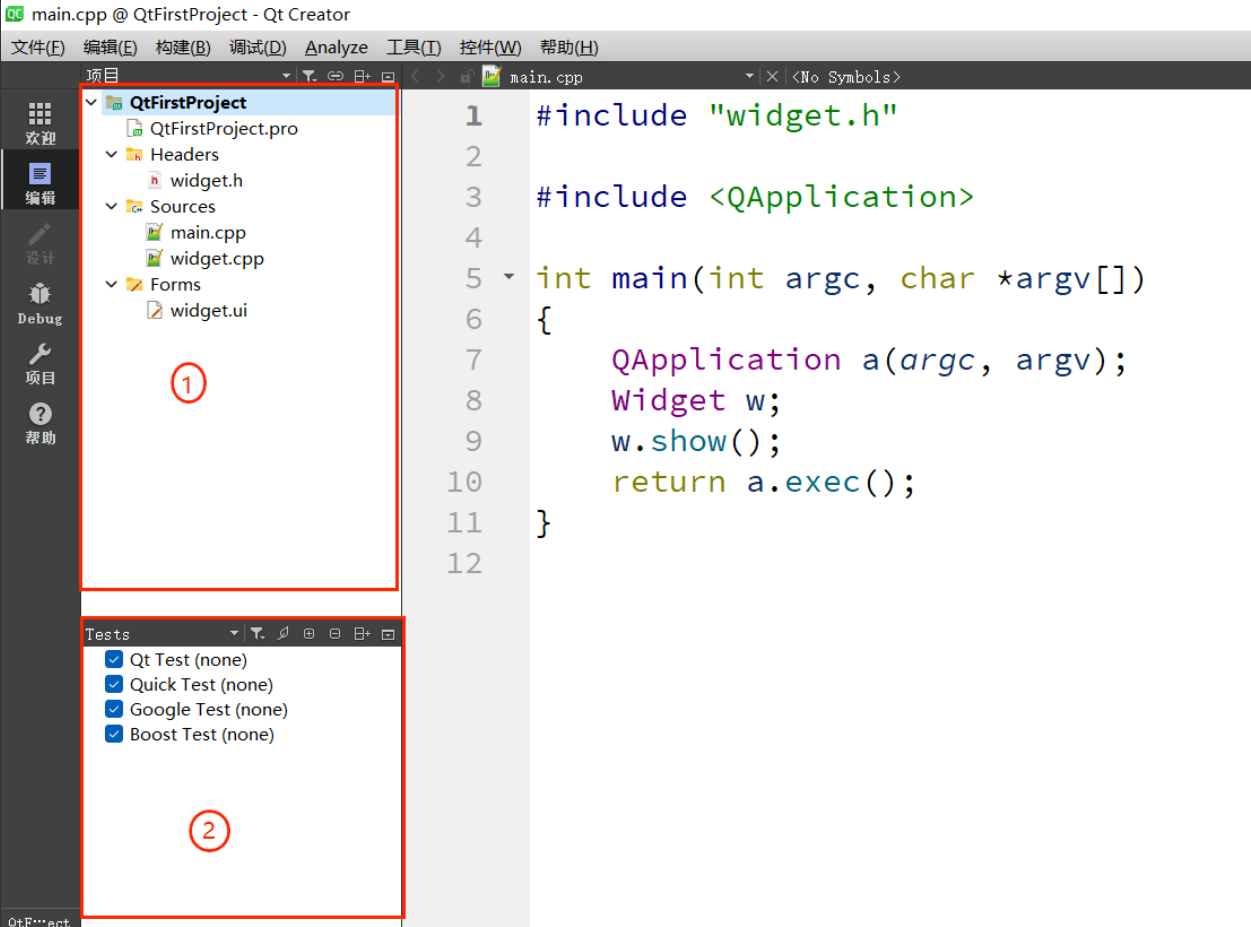
Task: Collapse the Headers folder arrow
Action: (x=112, y=154)
